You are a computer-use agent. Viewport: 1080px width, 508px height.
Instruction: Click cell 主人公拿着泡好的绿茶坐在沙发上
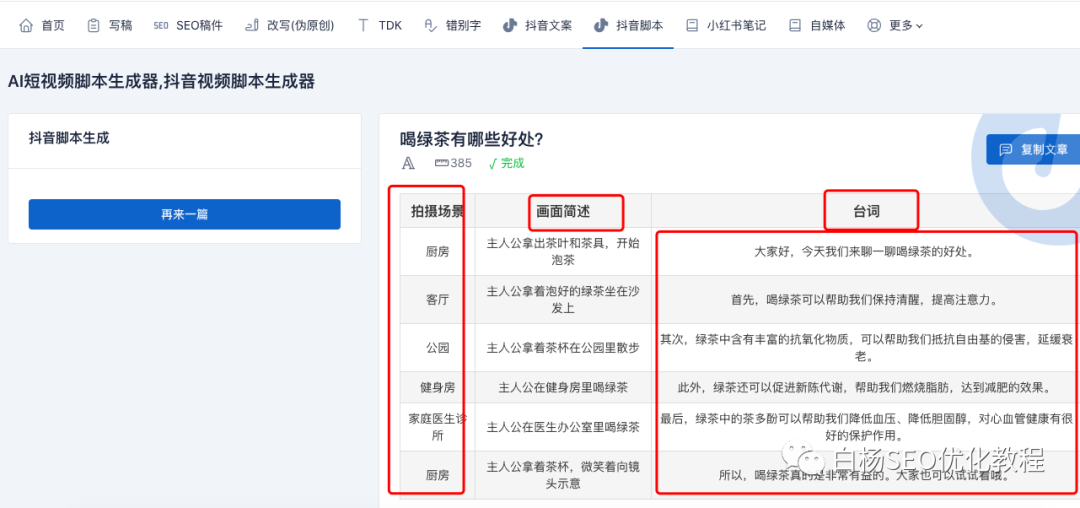tap(563, 300)
